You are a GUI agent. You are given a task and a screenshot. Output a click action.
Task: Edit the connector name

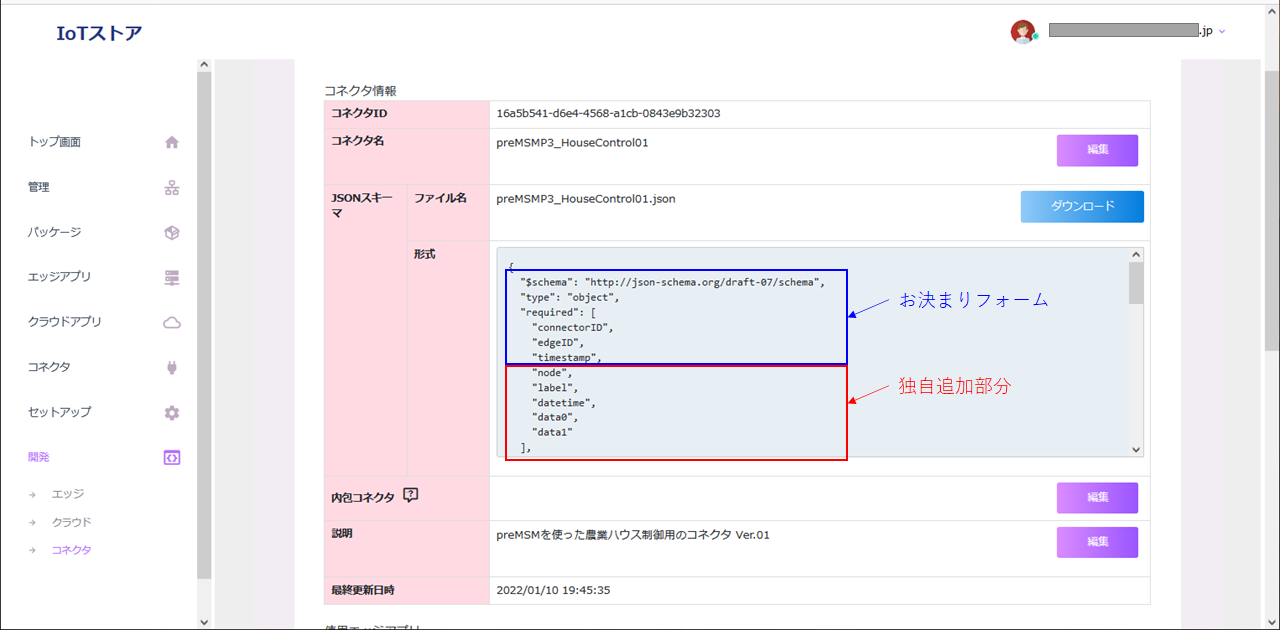[x=1097, y=150]
